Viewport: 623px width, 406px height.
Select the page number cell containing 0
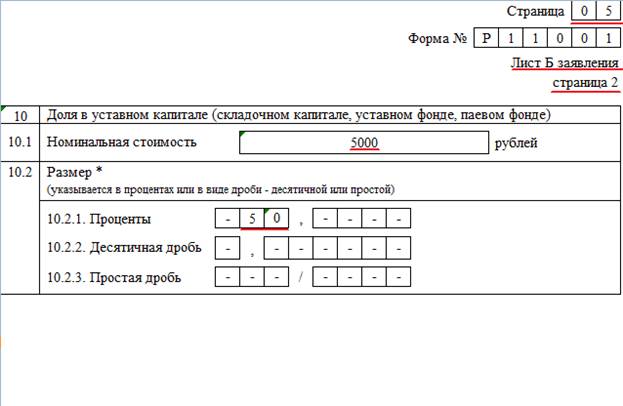click(x=582, y=12)
